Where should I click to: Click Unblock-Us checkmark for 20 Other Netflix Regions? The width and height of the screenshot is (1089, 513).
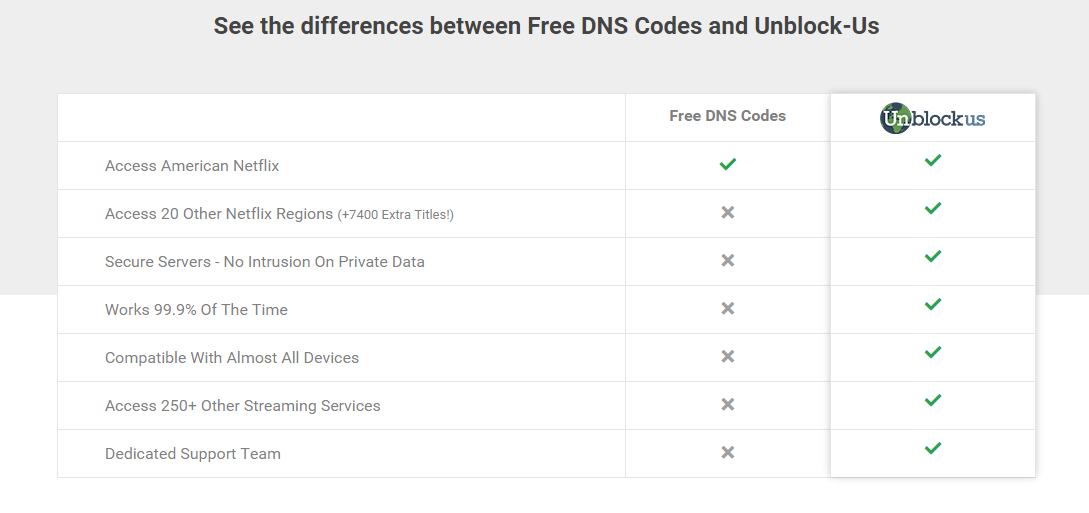933,208
